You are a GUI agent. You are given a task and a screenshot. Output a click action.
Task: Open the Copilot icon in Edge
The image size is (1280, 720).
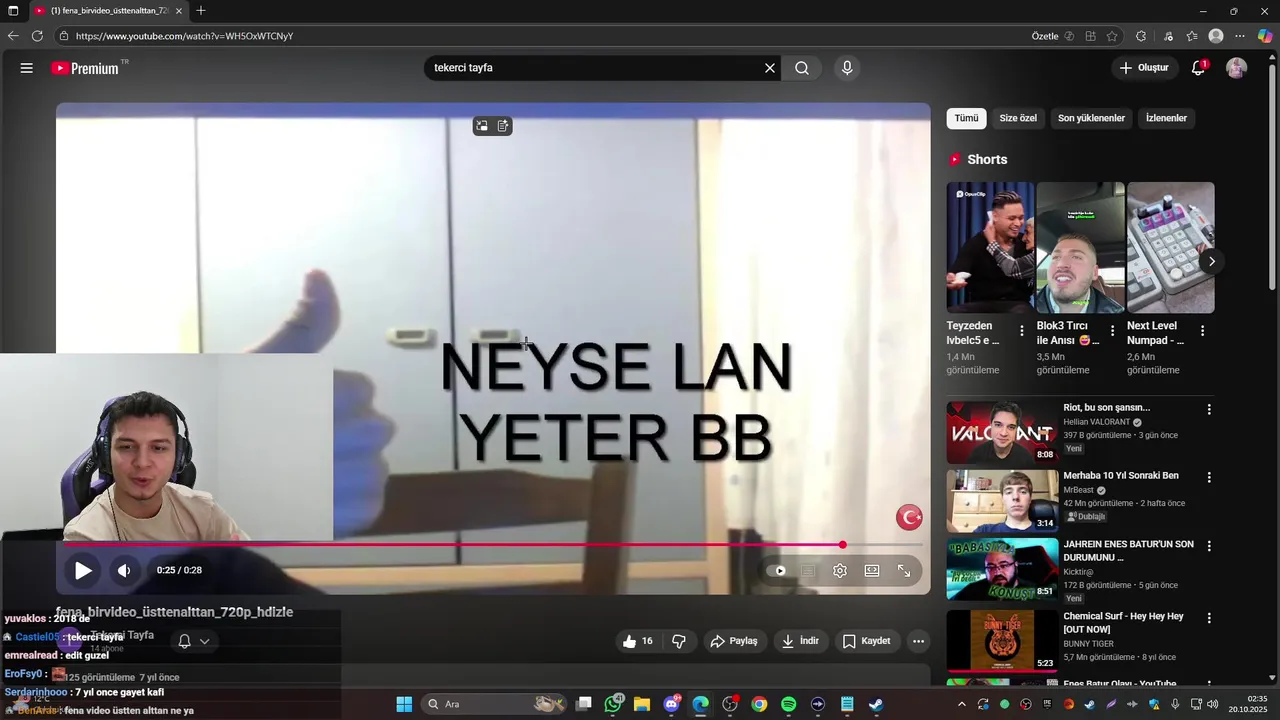point(1265,36)
